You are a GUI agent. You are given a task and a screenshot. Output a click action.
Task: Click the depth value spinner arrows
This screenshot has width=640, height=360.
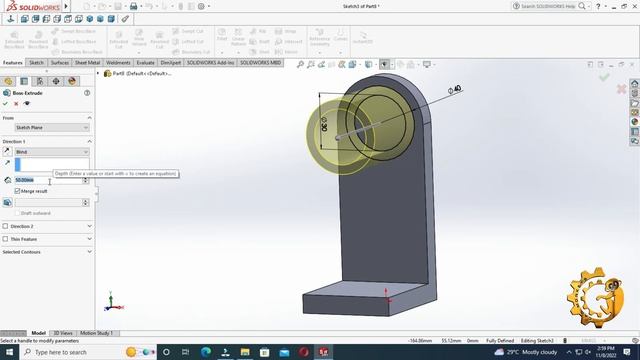tap(85, 180)
